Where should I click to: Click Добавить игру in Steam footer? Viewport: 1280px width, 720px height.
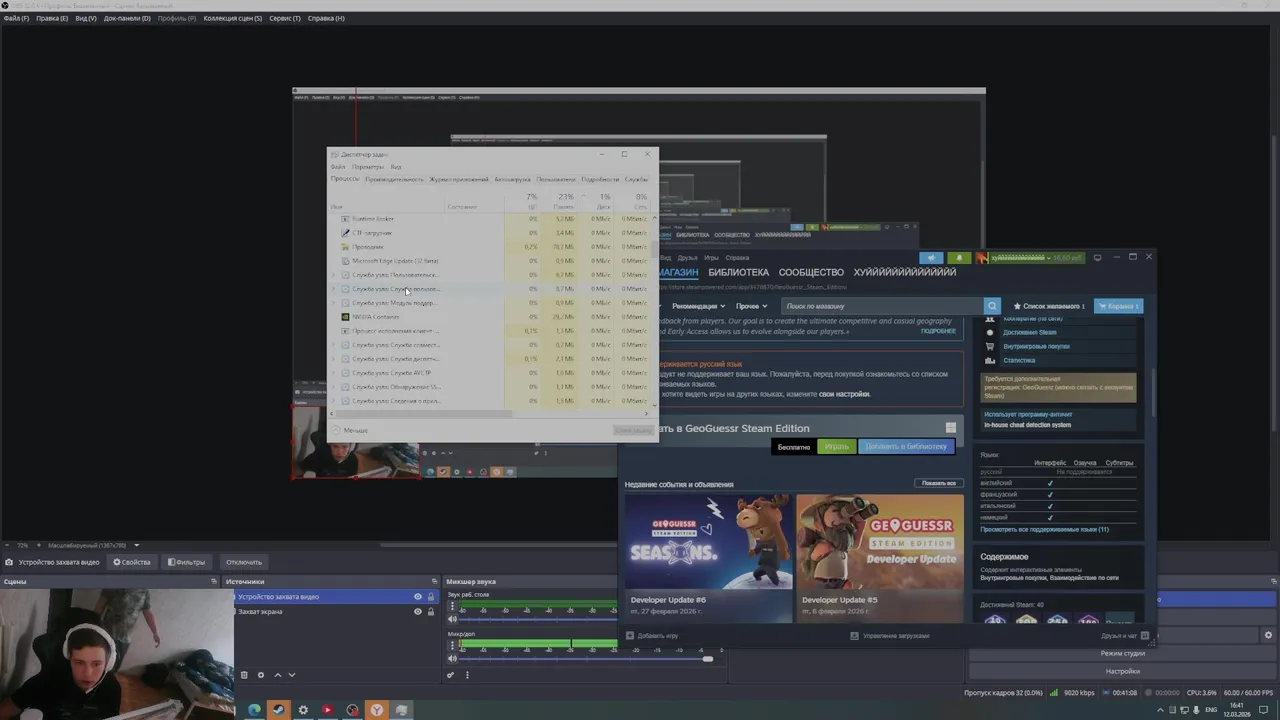[652, 635]
